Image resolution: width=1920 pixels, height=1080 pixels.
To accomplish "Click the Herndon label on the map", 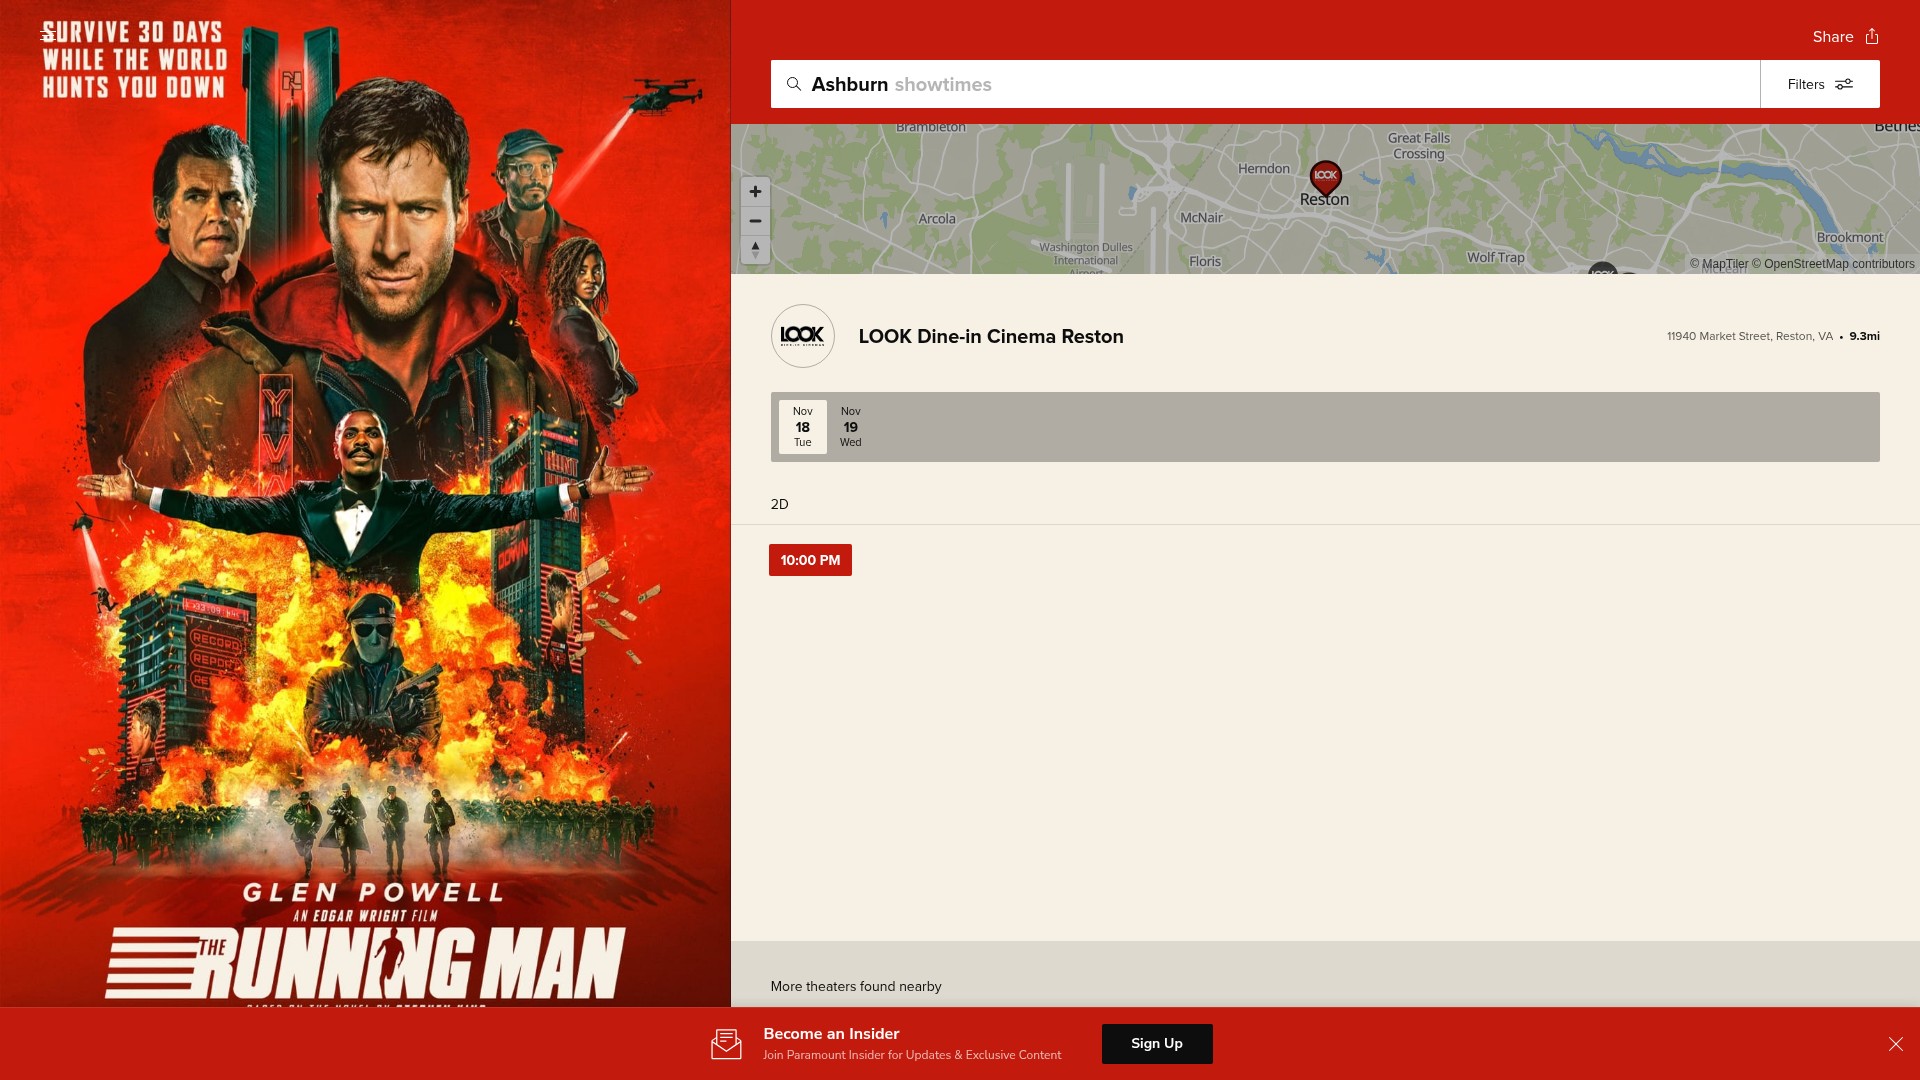I will [x=1264, y=169].
